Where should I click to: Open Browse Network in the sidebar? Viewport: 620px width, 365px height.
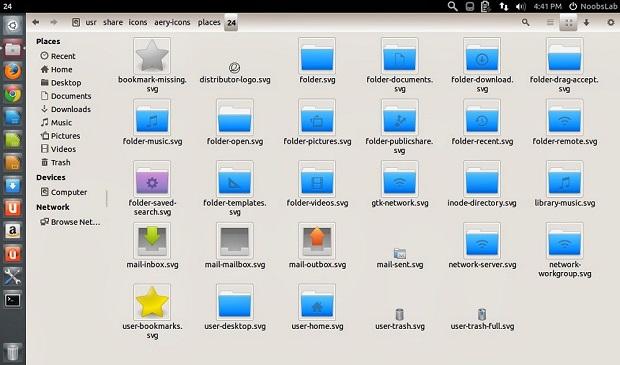70,222
